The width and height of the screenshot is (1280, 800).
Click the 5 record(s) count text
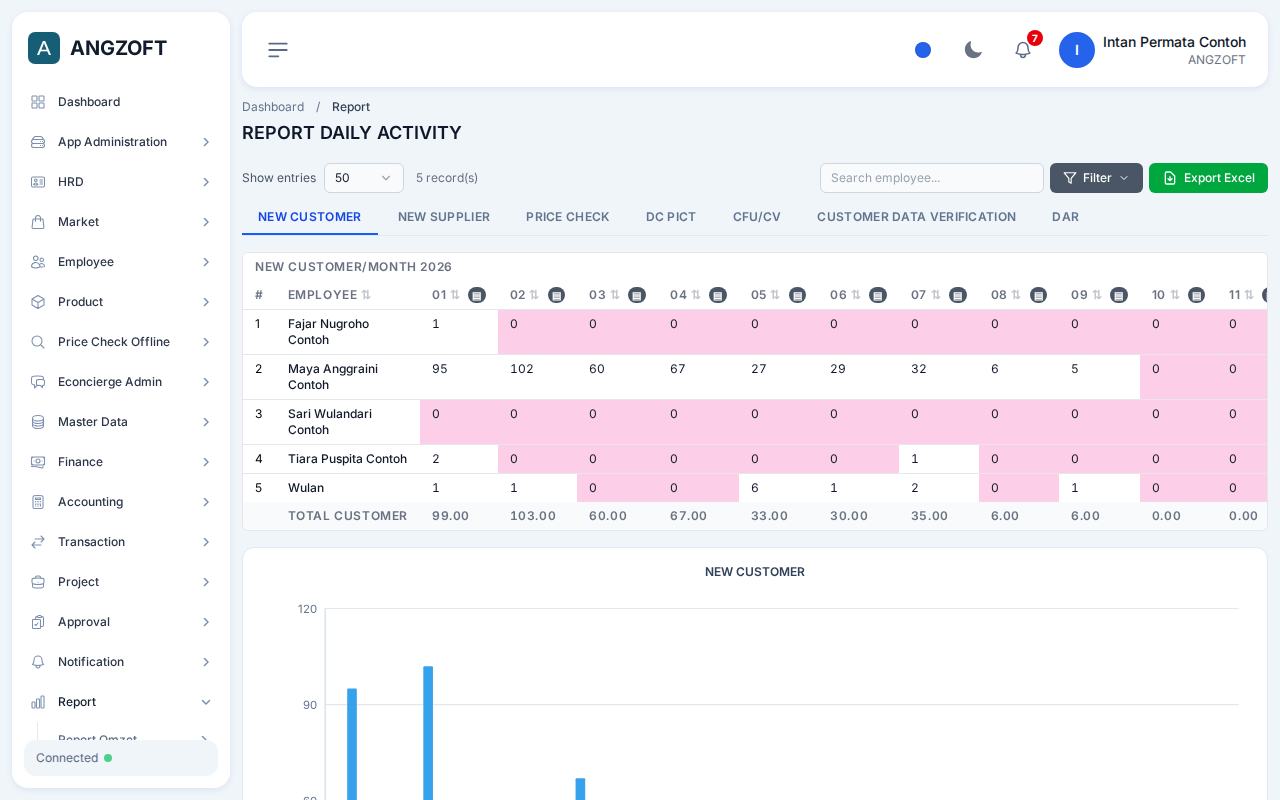click(x=447, y=178)
